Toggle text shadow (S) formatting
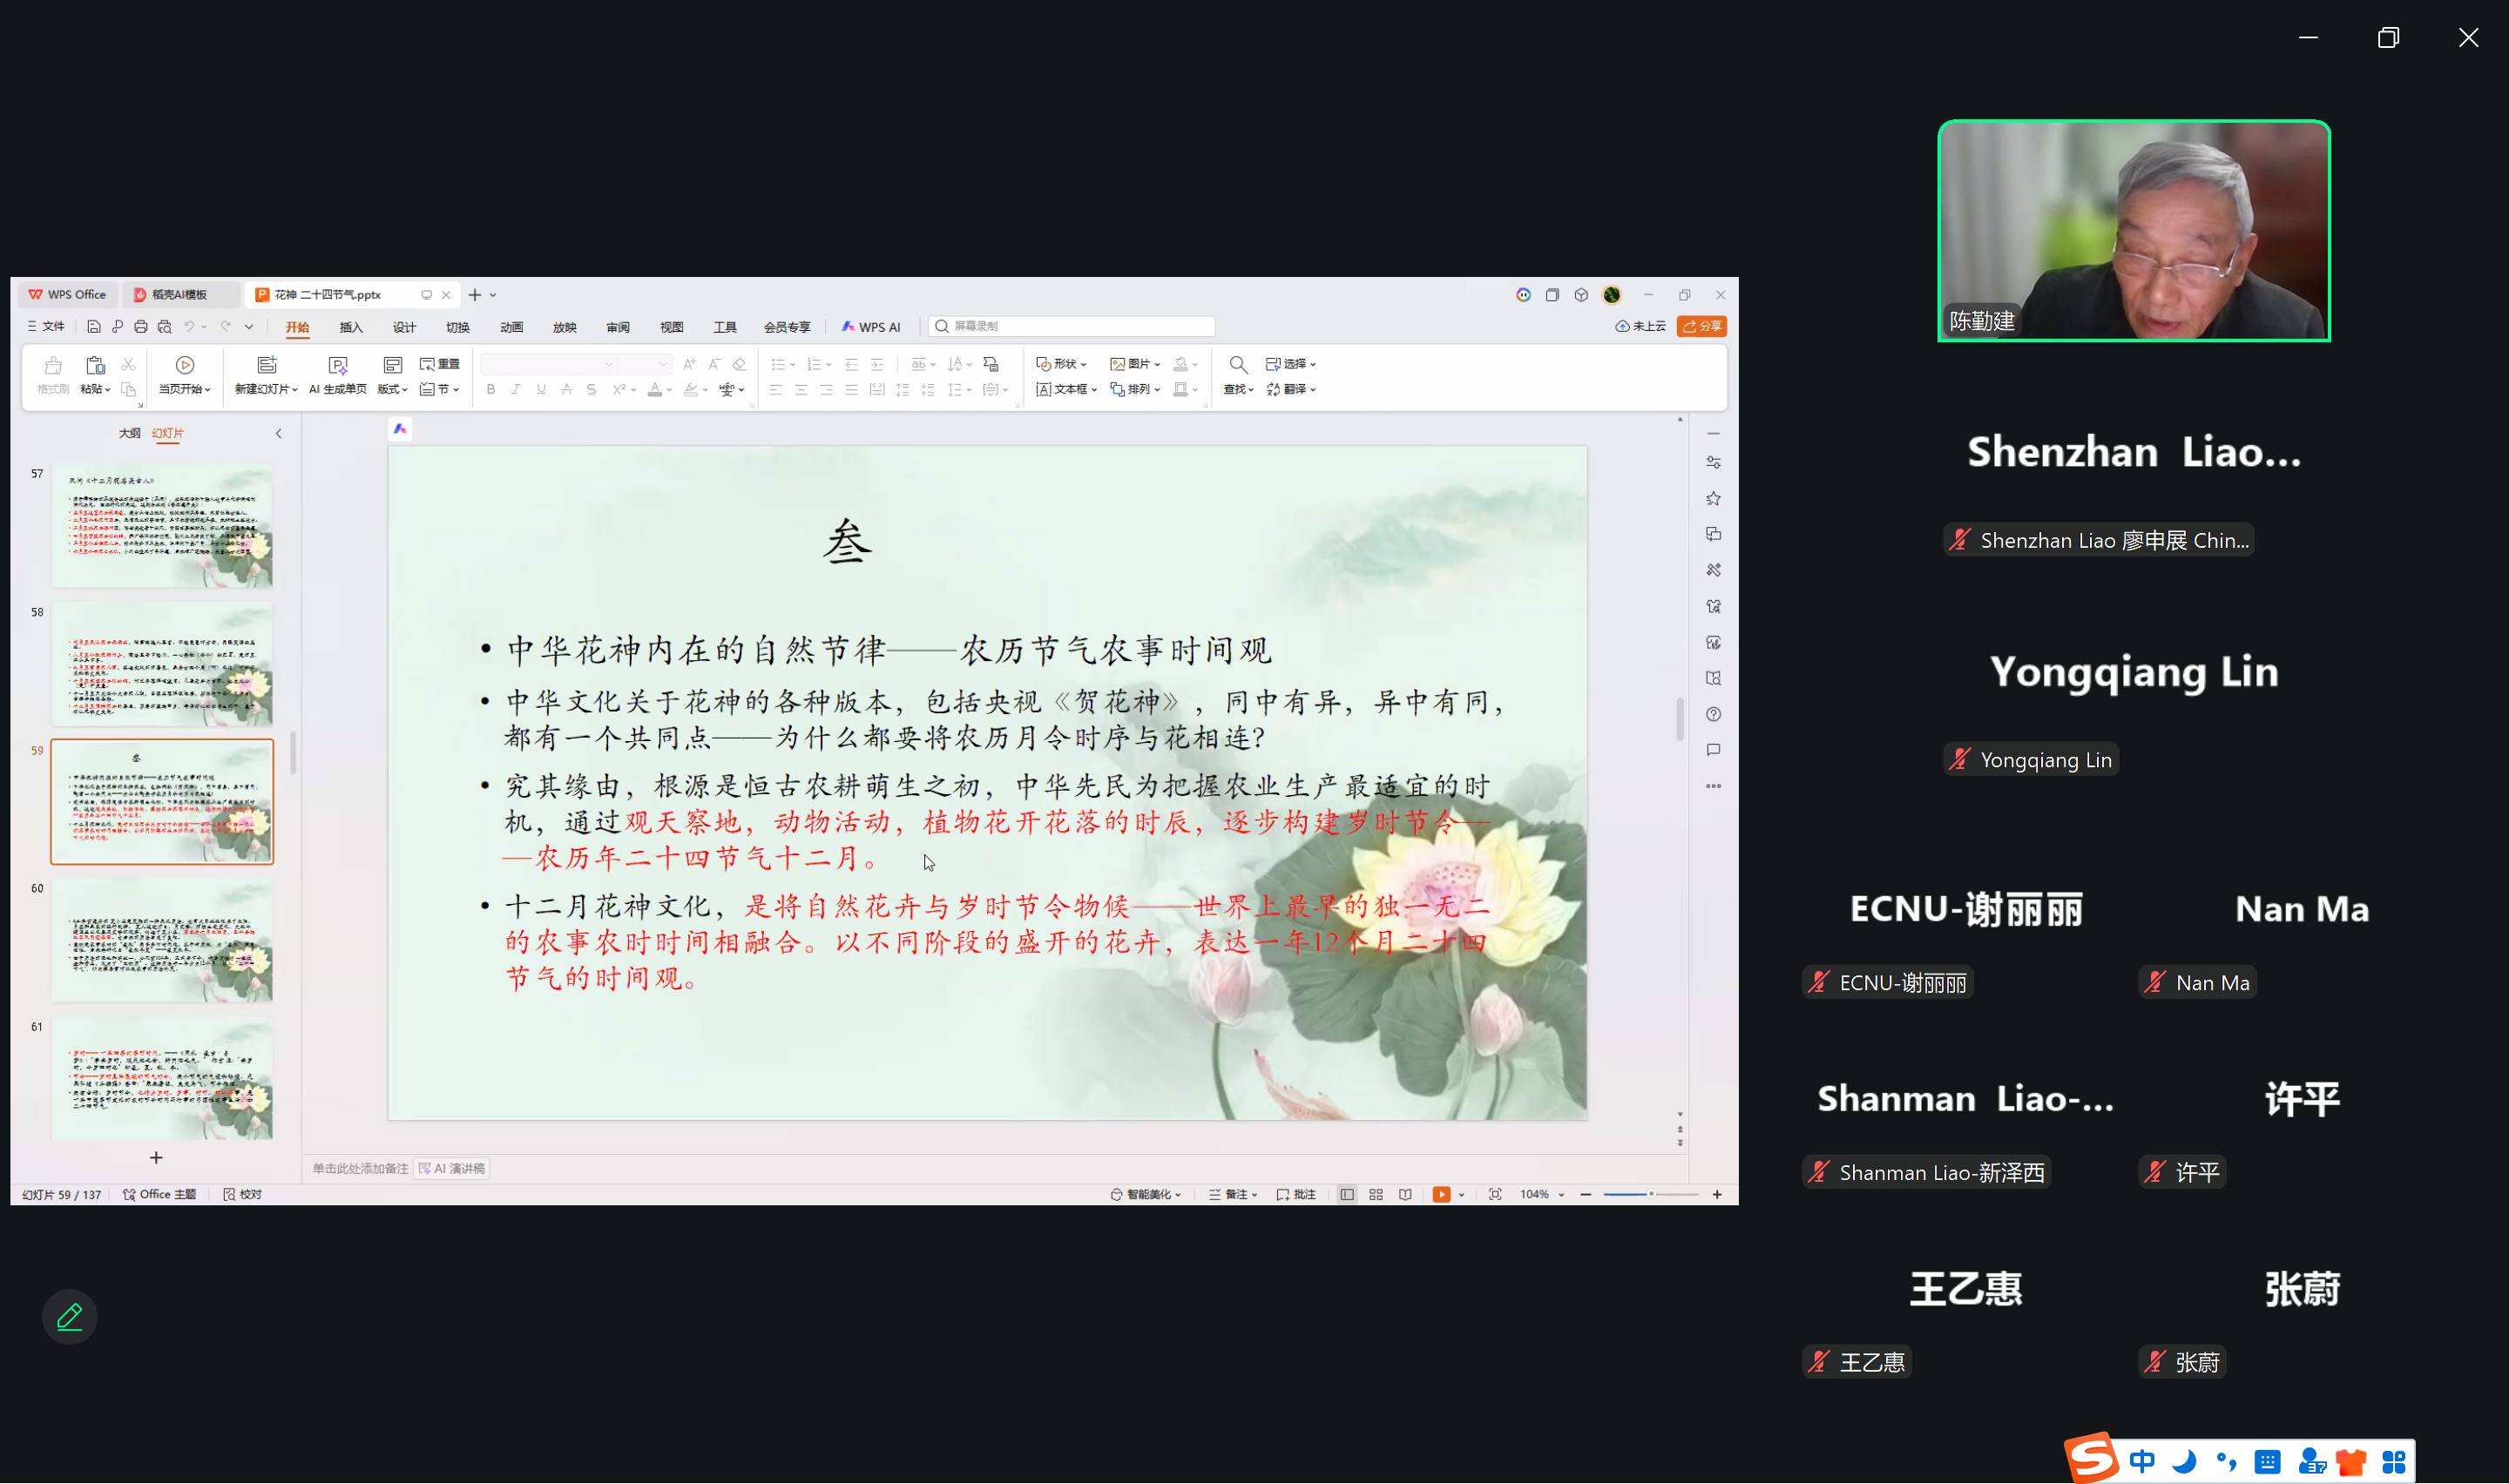 591,390
